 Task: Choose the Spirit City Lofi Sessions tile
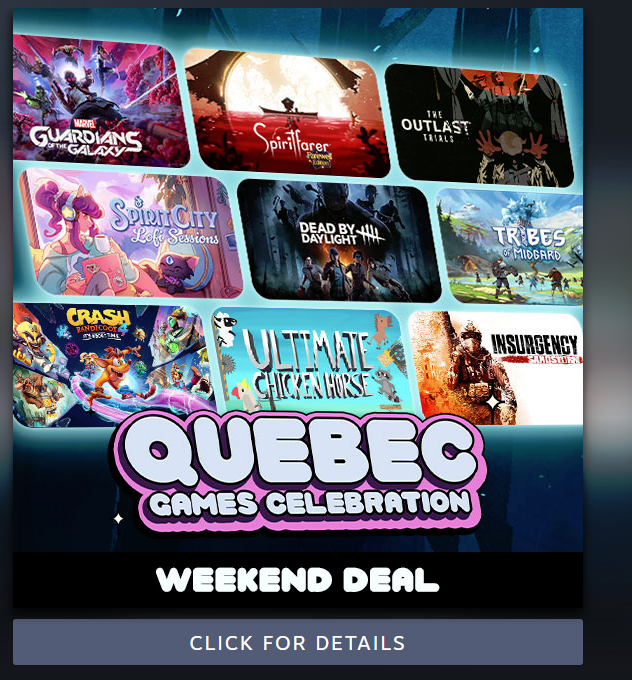click(130, 234)
